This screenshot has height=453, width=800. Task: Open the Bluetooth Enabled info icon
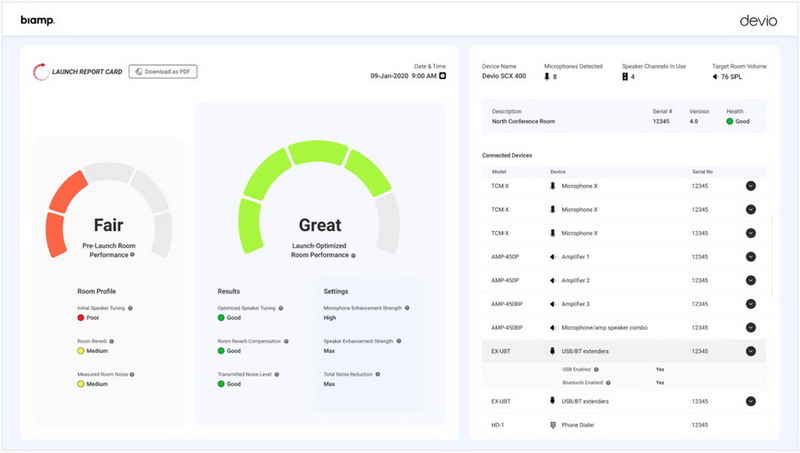(x=608, y=383)
